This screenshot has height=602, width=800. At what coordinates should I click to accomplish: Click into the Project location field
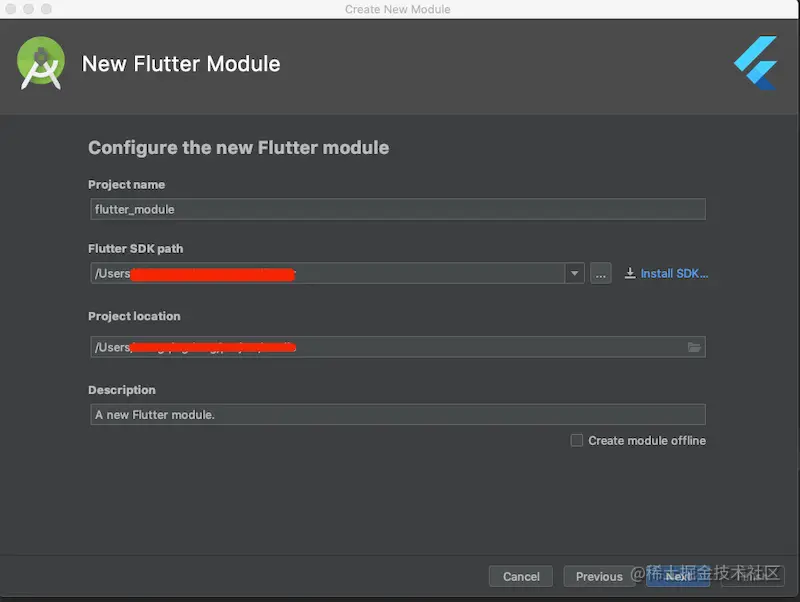click(x=398, y=347)
